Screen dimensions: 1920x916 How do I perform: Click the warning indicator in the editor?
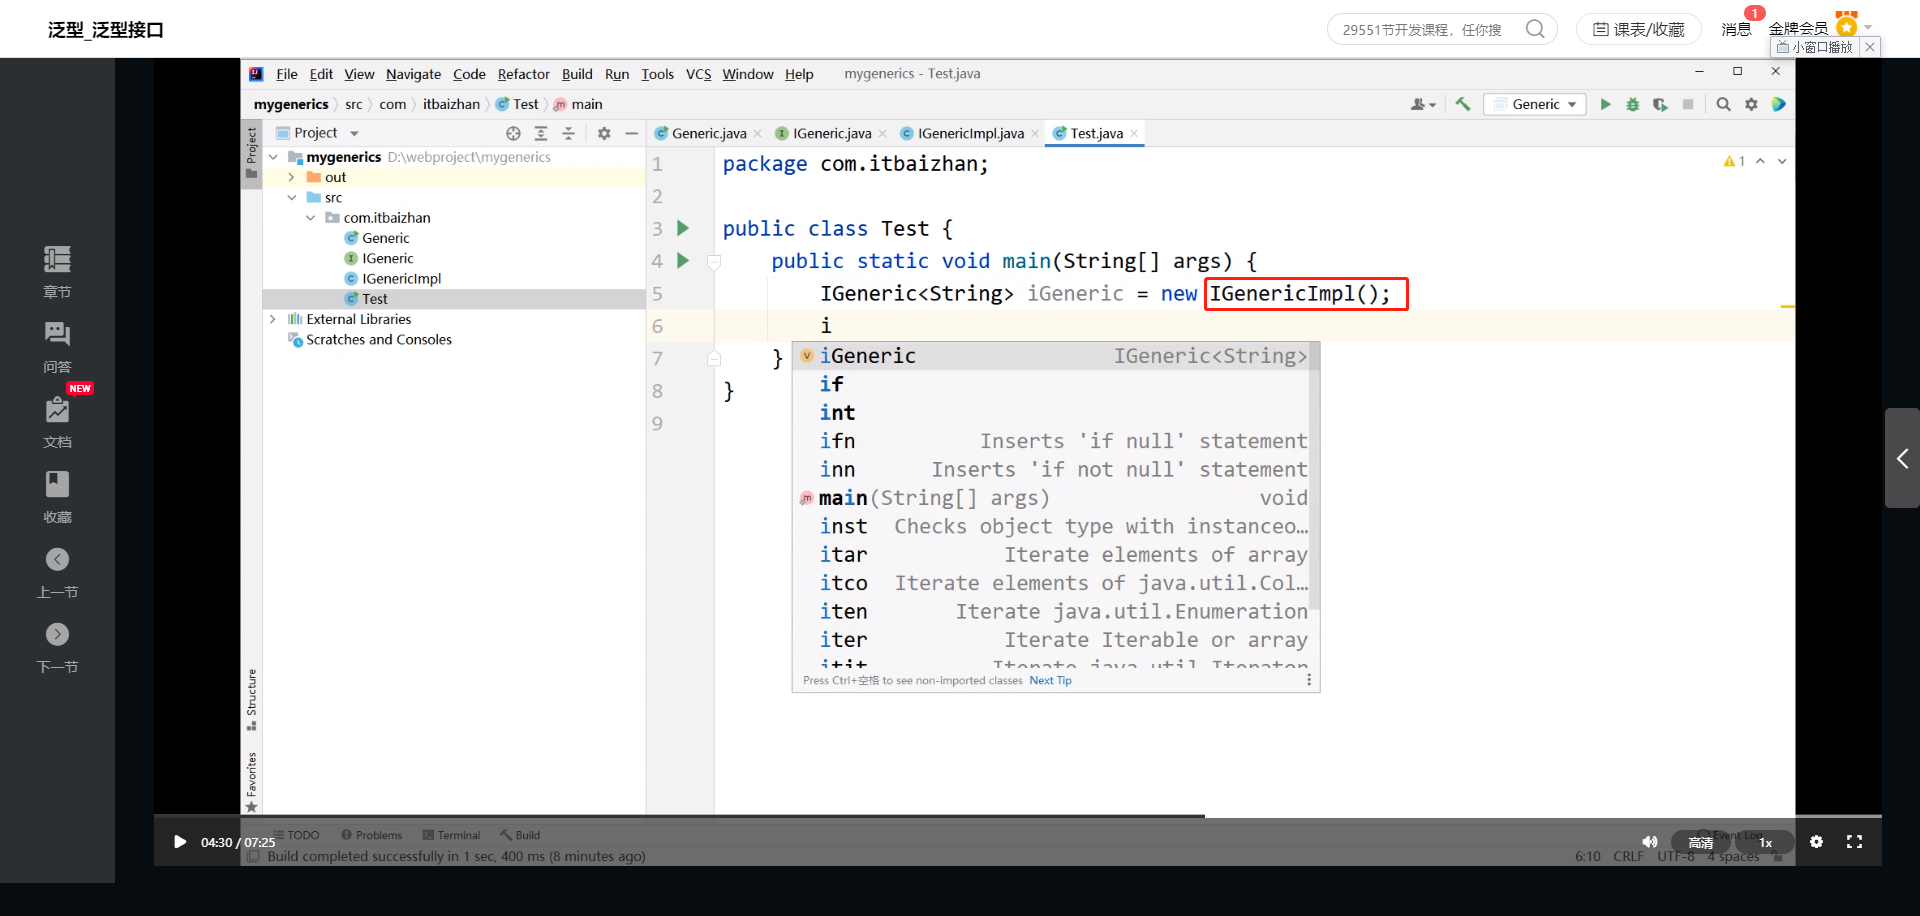click(1734, 161)
